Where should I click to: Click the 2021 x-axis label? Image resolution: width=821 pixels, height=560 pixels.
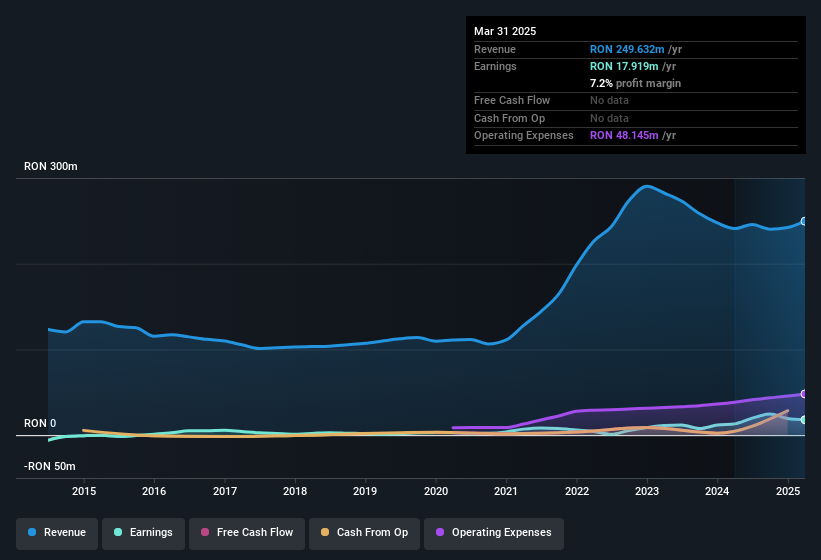(x=506, y=491)
